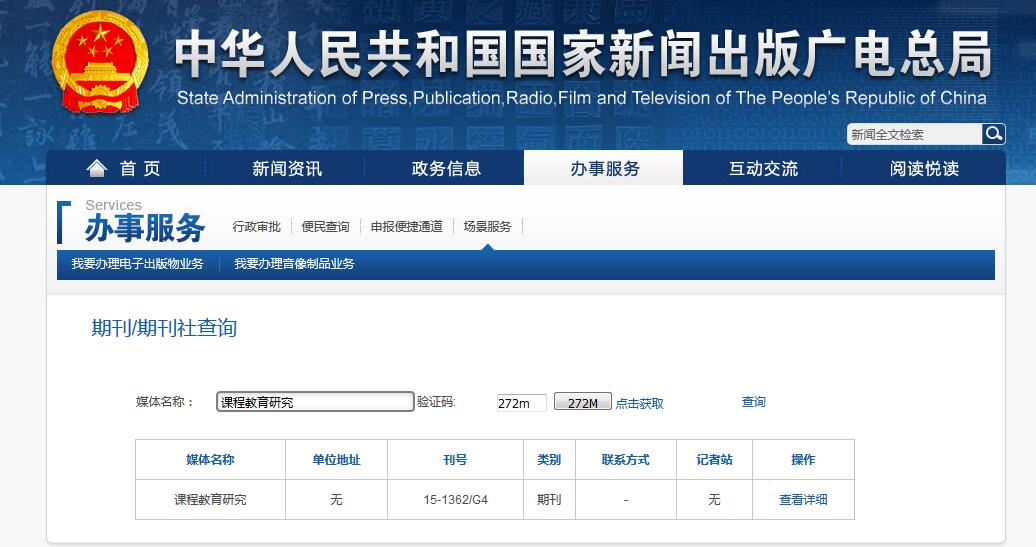Open 申报便捷通道 submenu item

406,227
